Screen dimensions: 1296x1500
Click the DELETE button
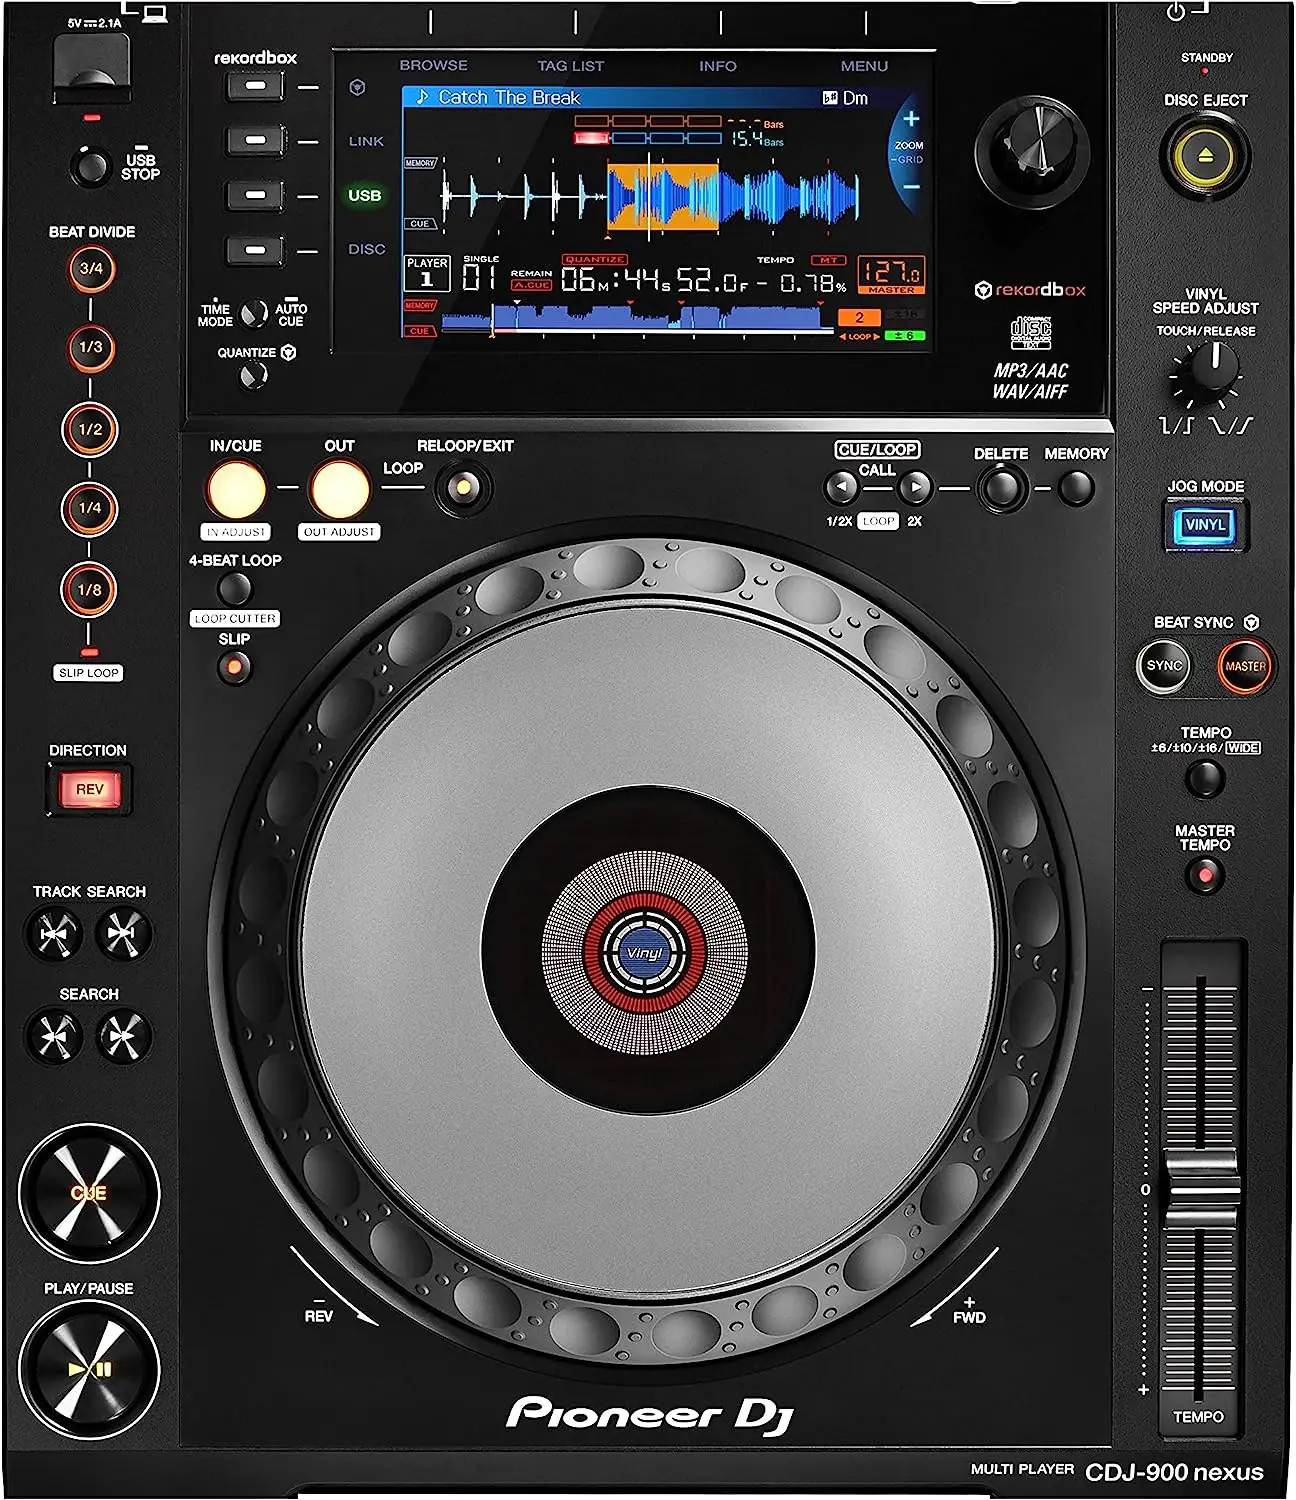click(1001, 489)
